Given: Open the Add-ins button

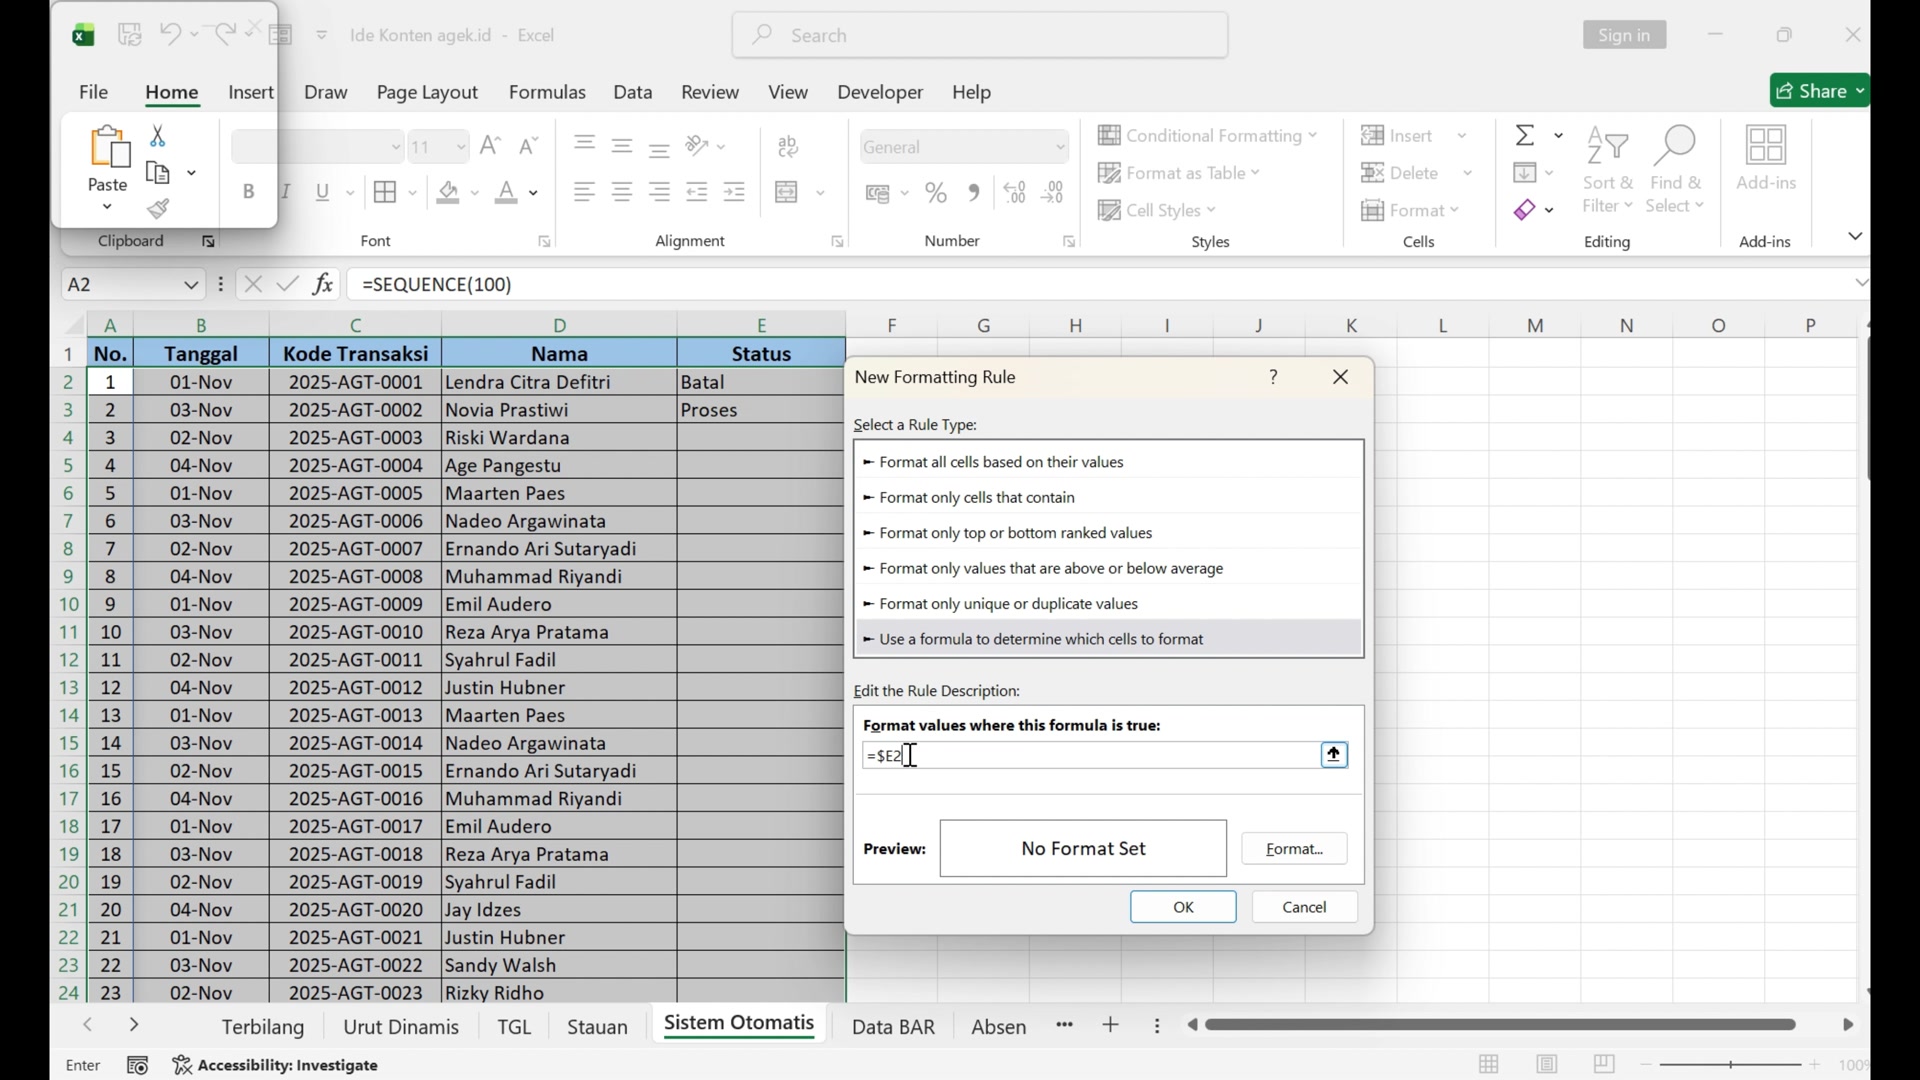Looking at the screenshot, I should (x=1766, y=158).
